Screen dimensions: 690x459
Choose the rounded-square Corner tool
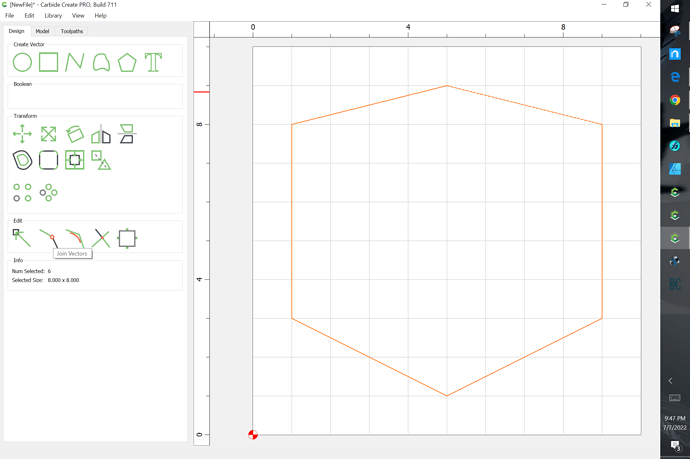click(x=48, y=160)
